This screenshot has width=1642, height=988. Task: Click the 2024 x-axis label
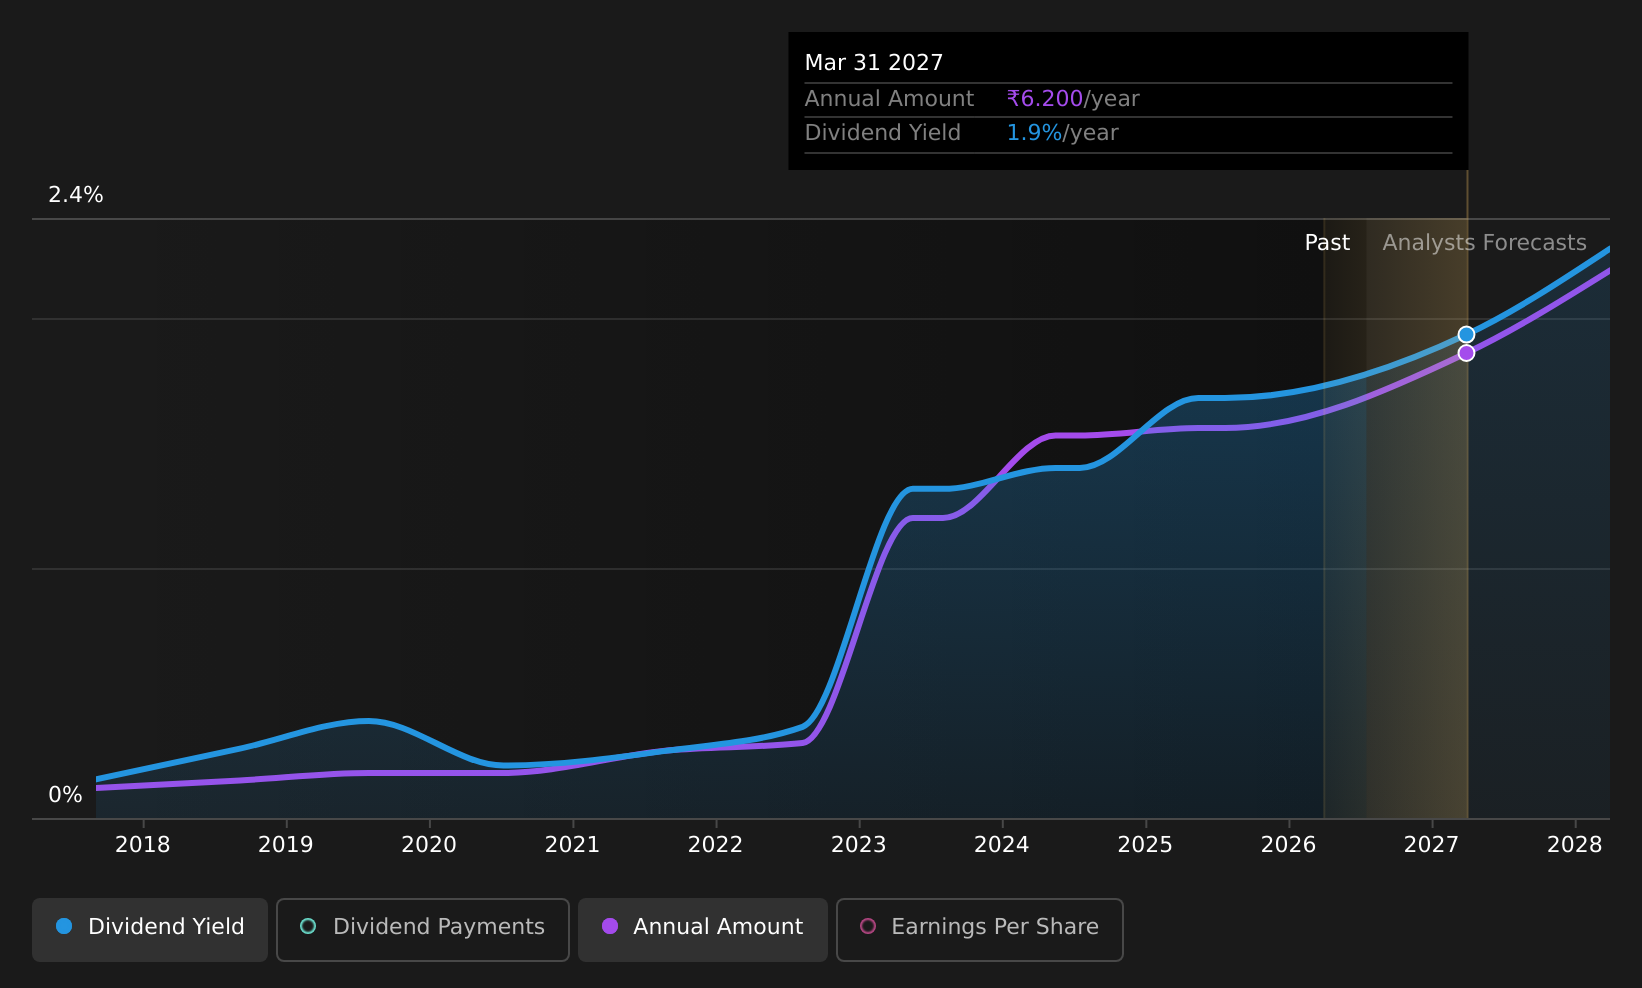click(1002, 845)
